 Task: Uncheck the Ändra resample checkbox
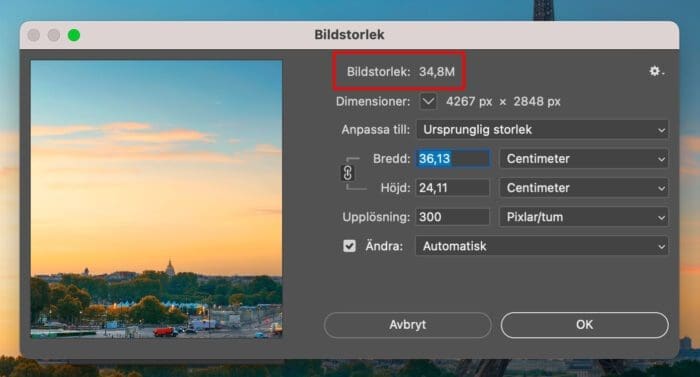[x=350, y=246]
